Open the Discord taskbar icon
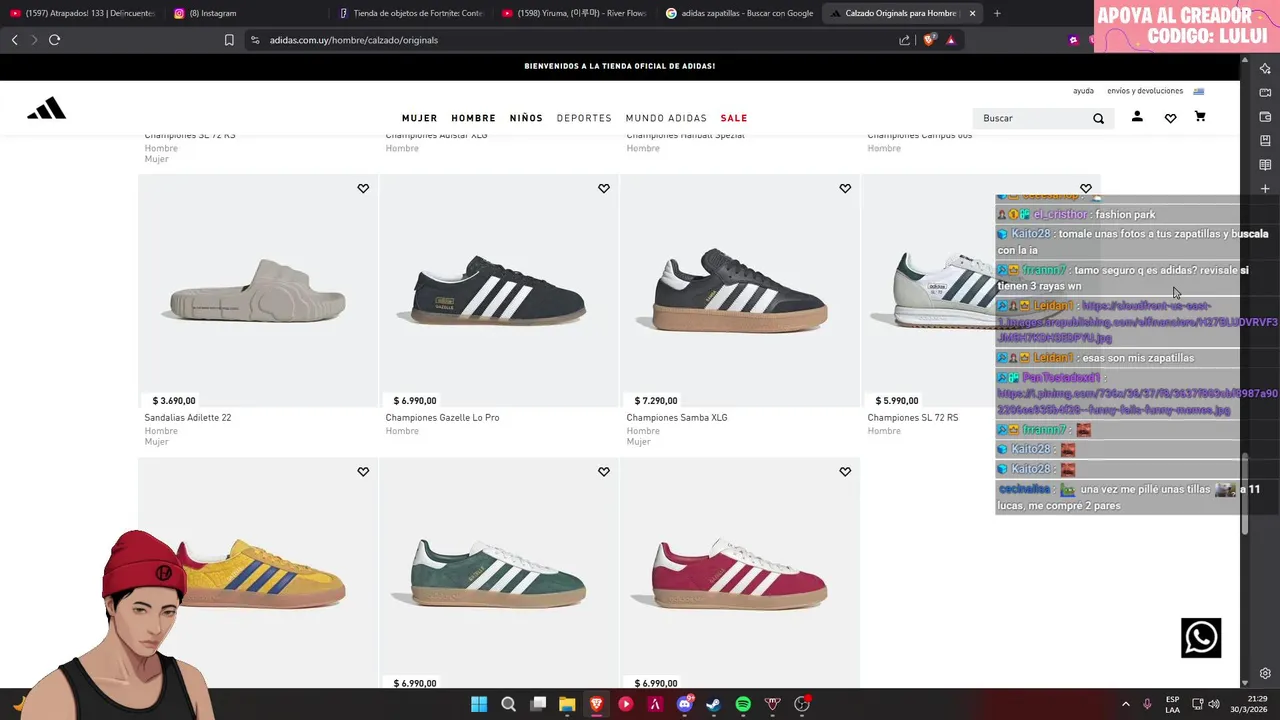This screenshot has width=1280, height=720. pos(685,704)
